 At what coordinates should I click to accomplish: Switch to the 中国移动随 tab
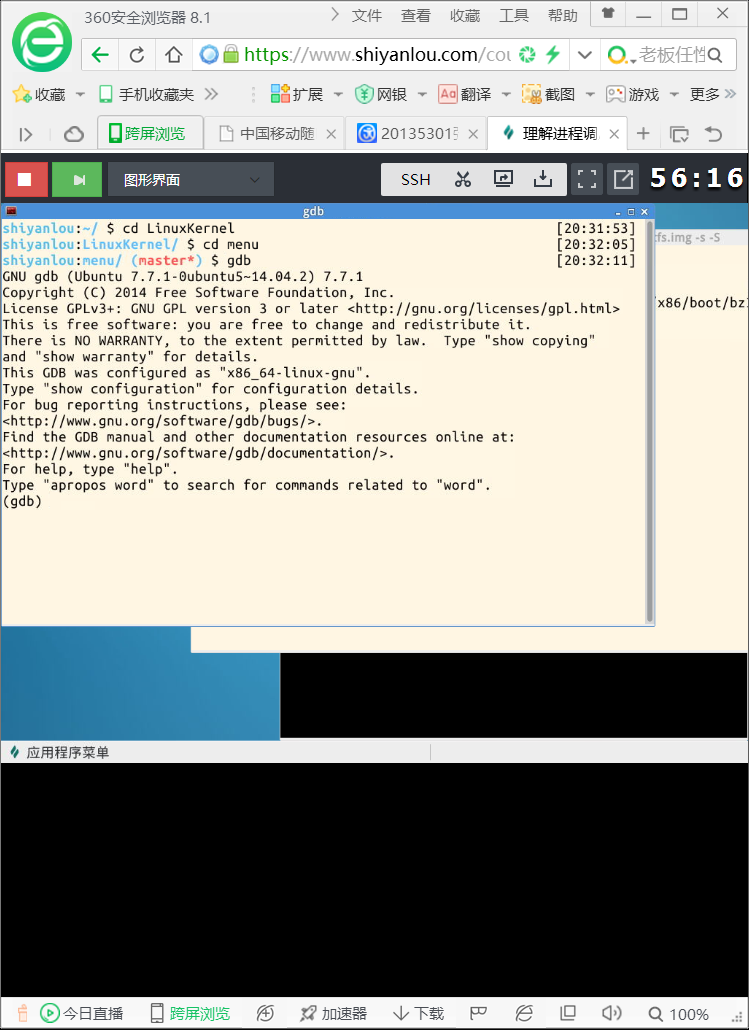[x=275, y=134]
